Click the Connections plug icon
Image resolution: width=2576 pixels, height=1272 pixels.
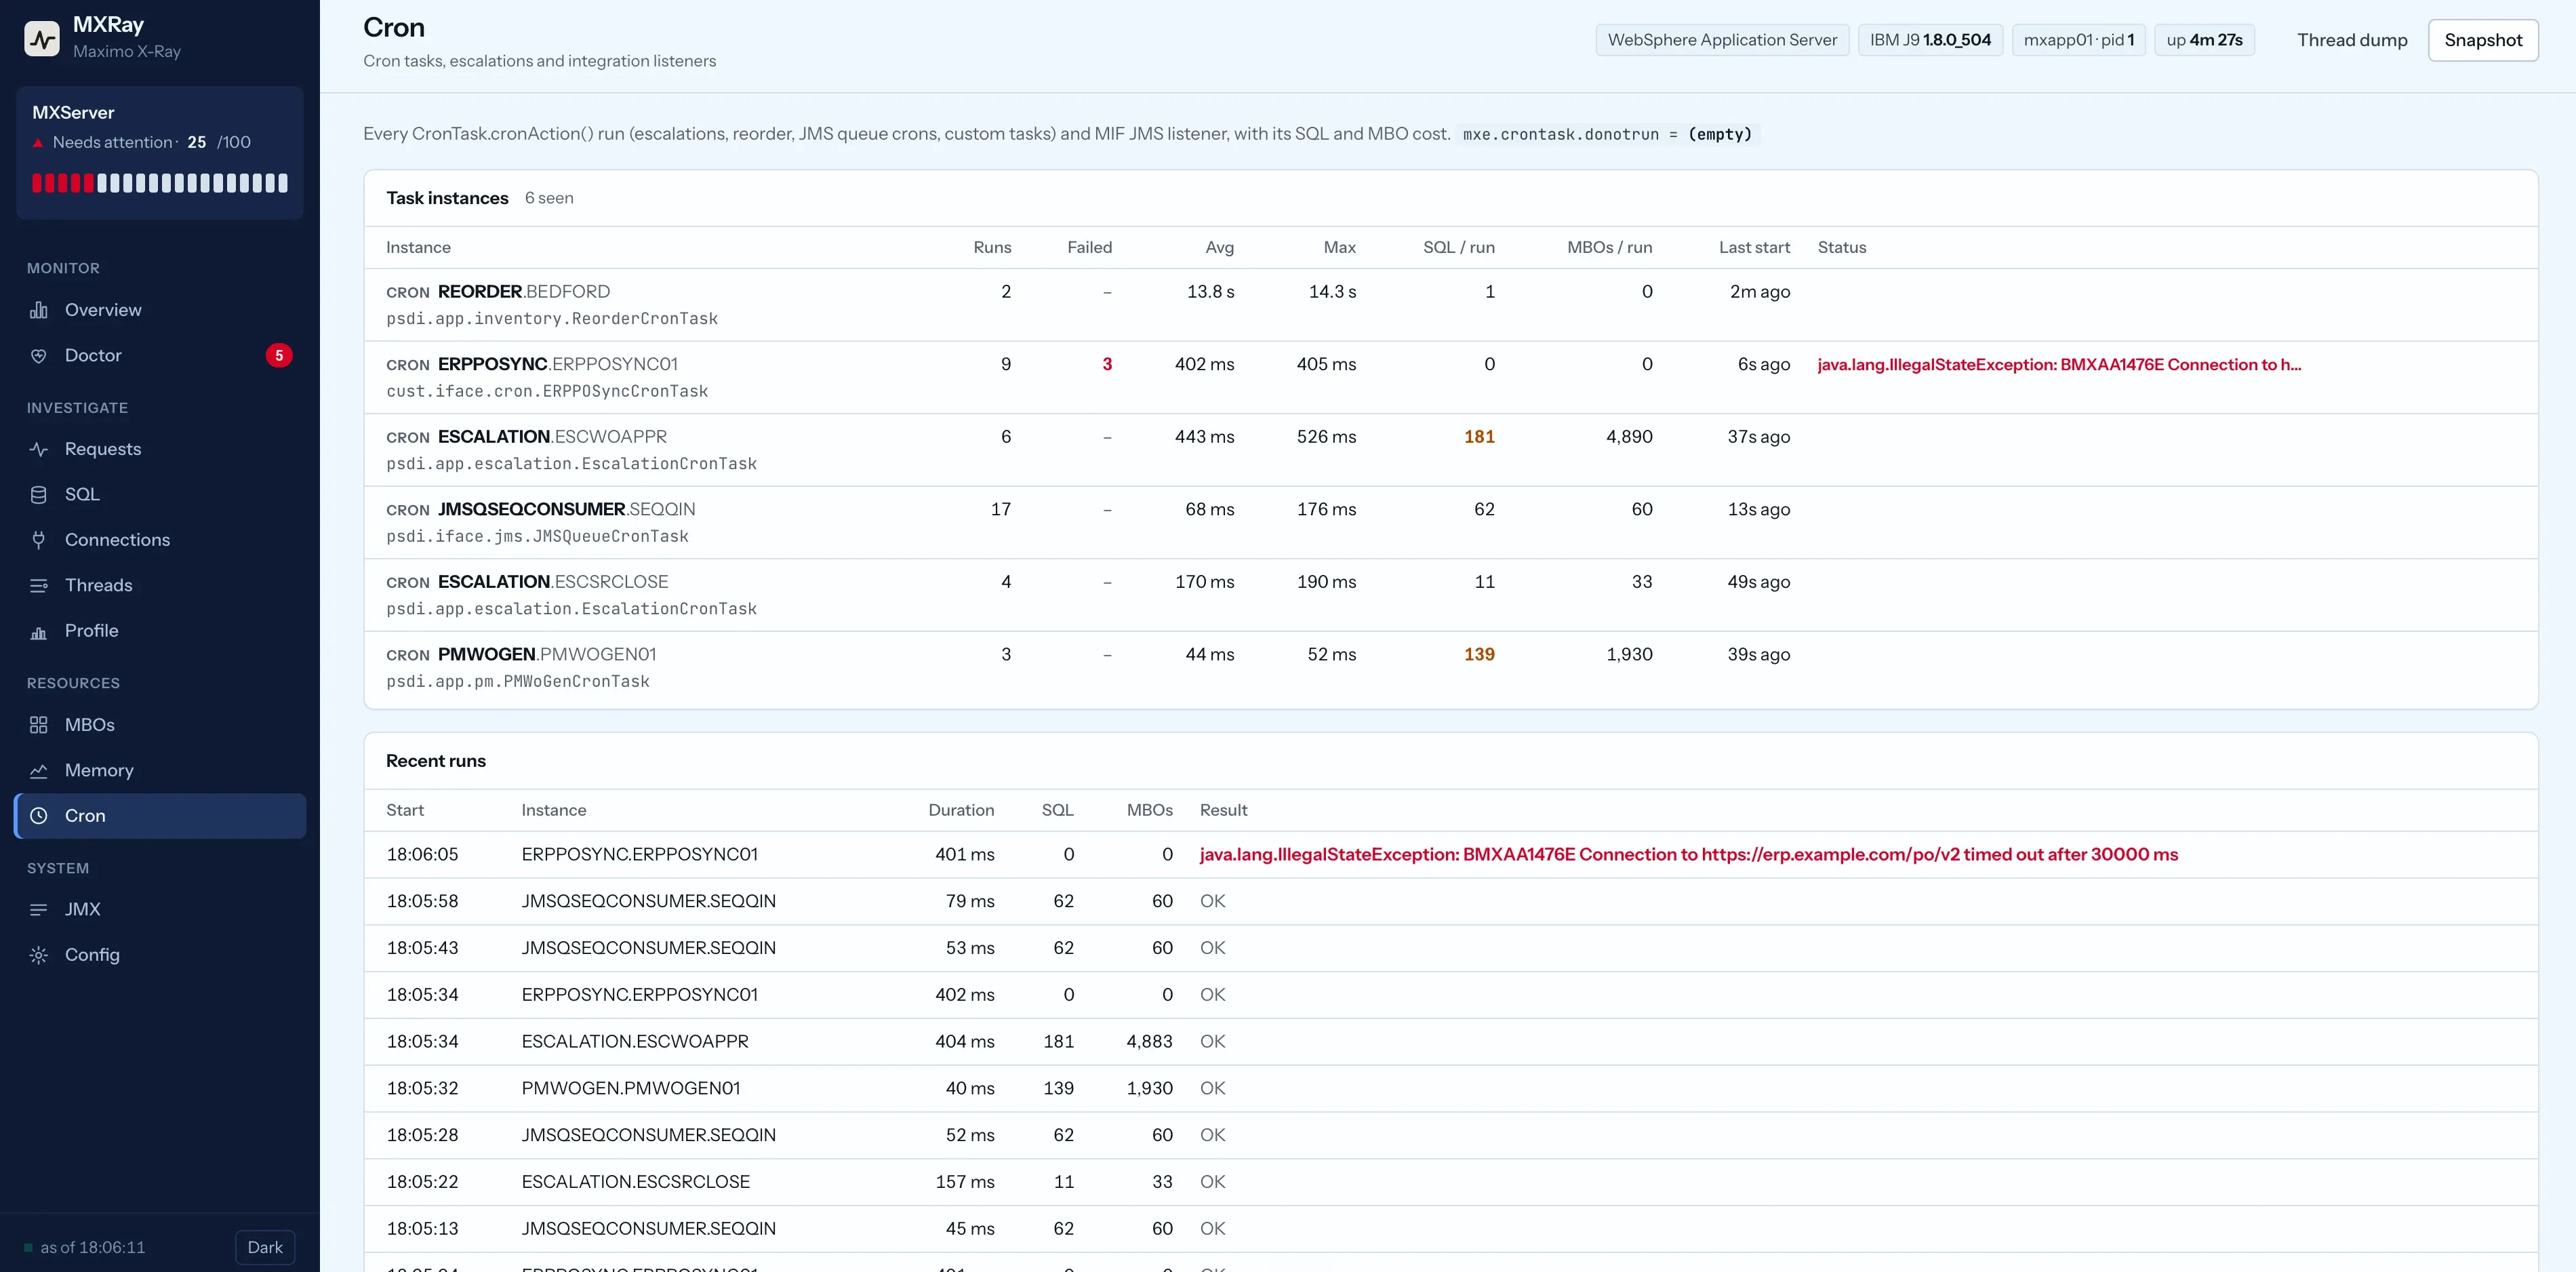pyautogui.click(x=39, y=540)
